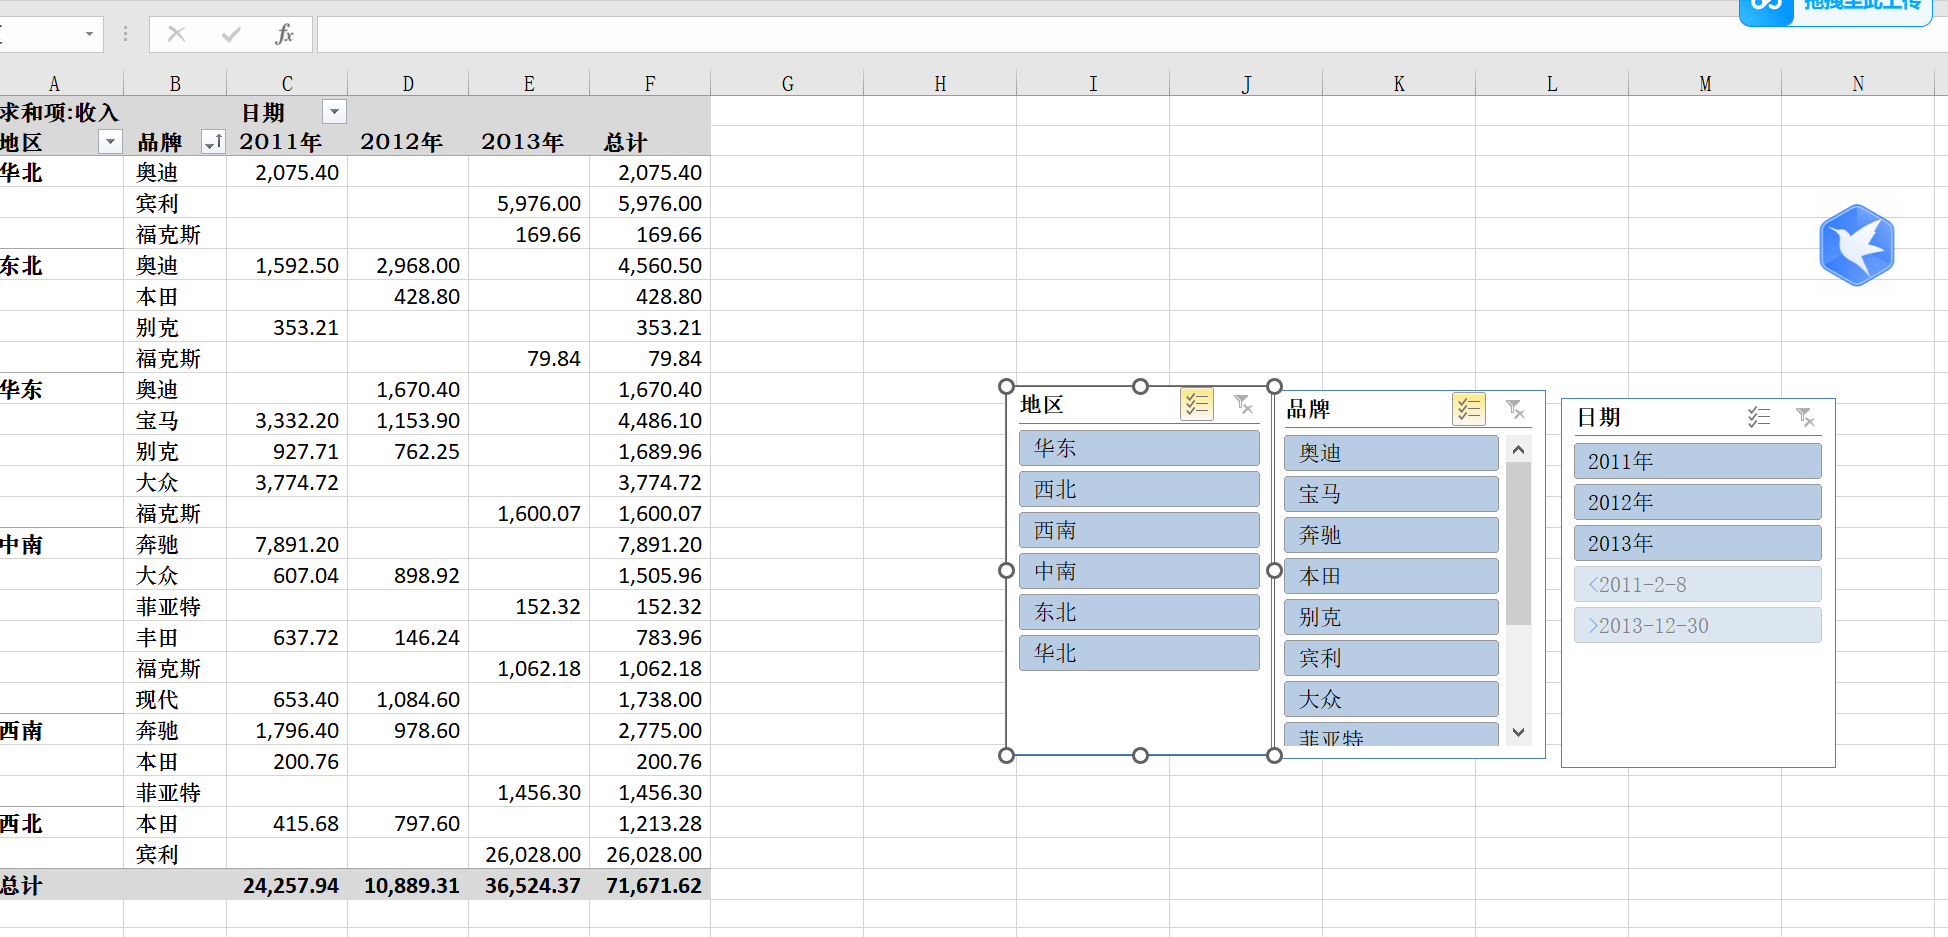This screenshot has height=937, width=1948.
Task: Toggle 西北 in the 地区 slicer
Action: click(x=1139, y=489)
